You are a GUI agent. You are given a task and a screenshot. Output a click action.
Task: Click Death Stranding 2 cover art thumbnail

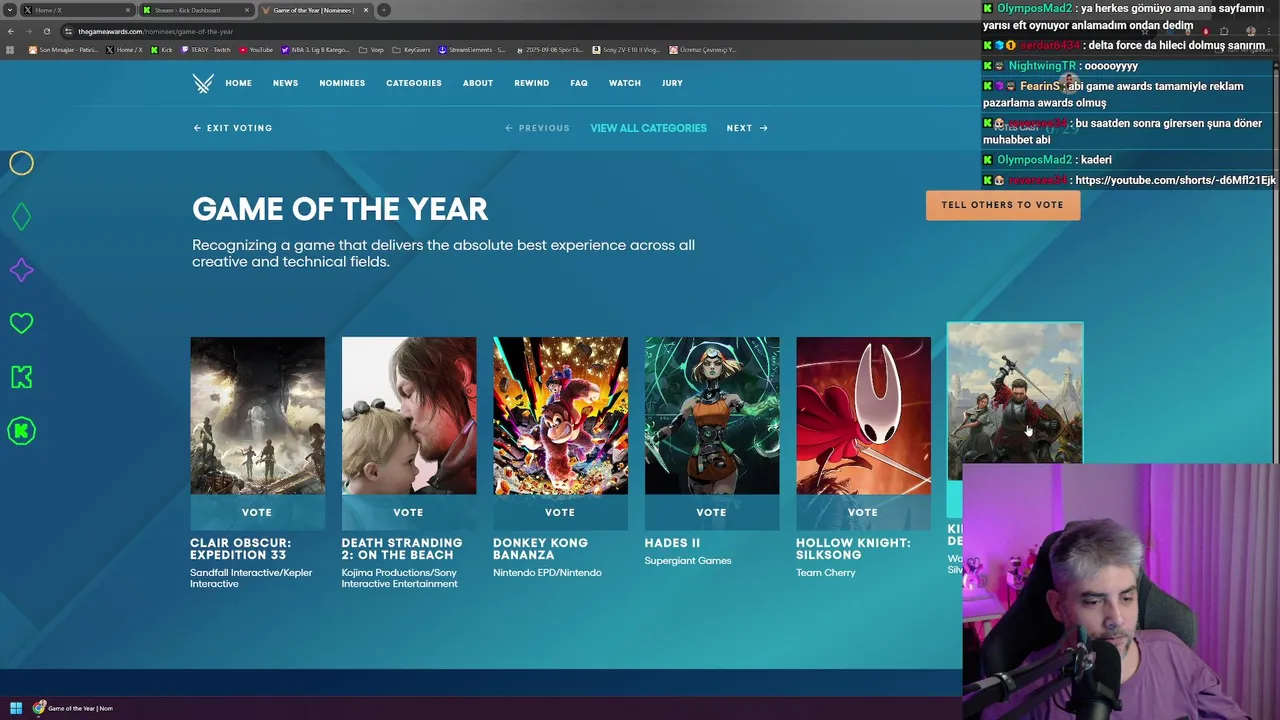[409, 416]
